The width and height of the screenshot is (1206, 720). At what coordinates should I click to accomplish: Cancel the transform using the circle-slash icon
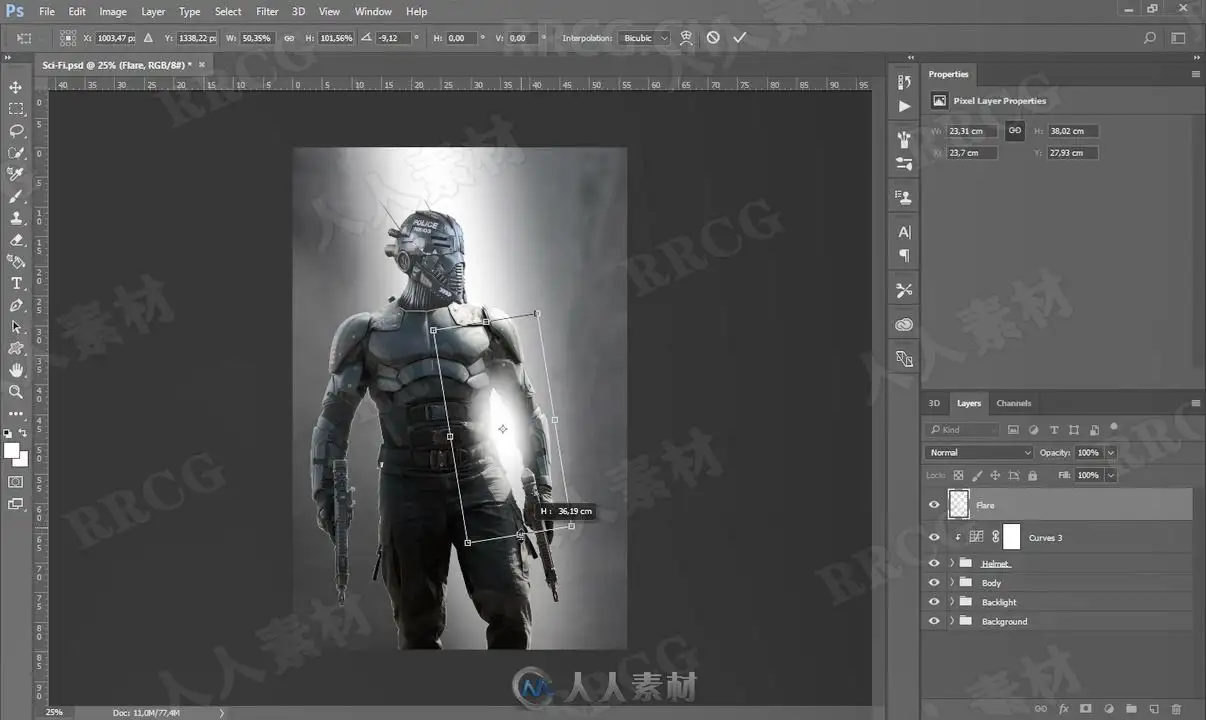coord(713,38)
